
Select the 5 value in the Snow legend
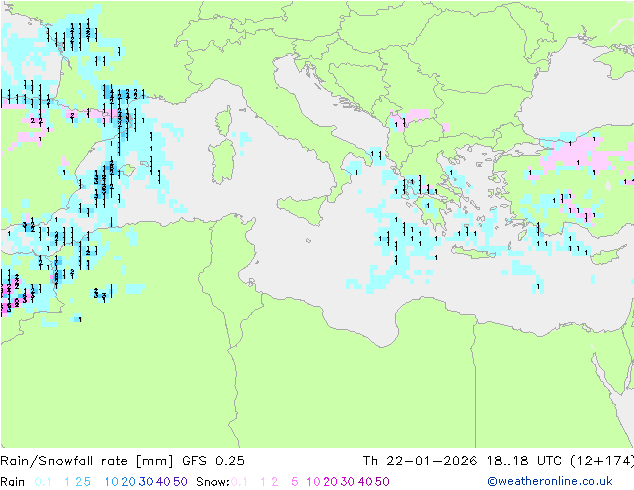tap(295, 482)
